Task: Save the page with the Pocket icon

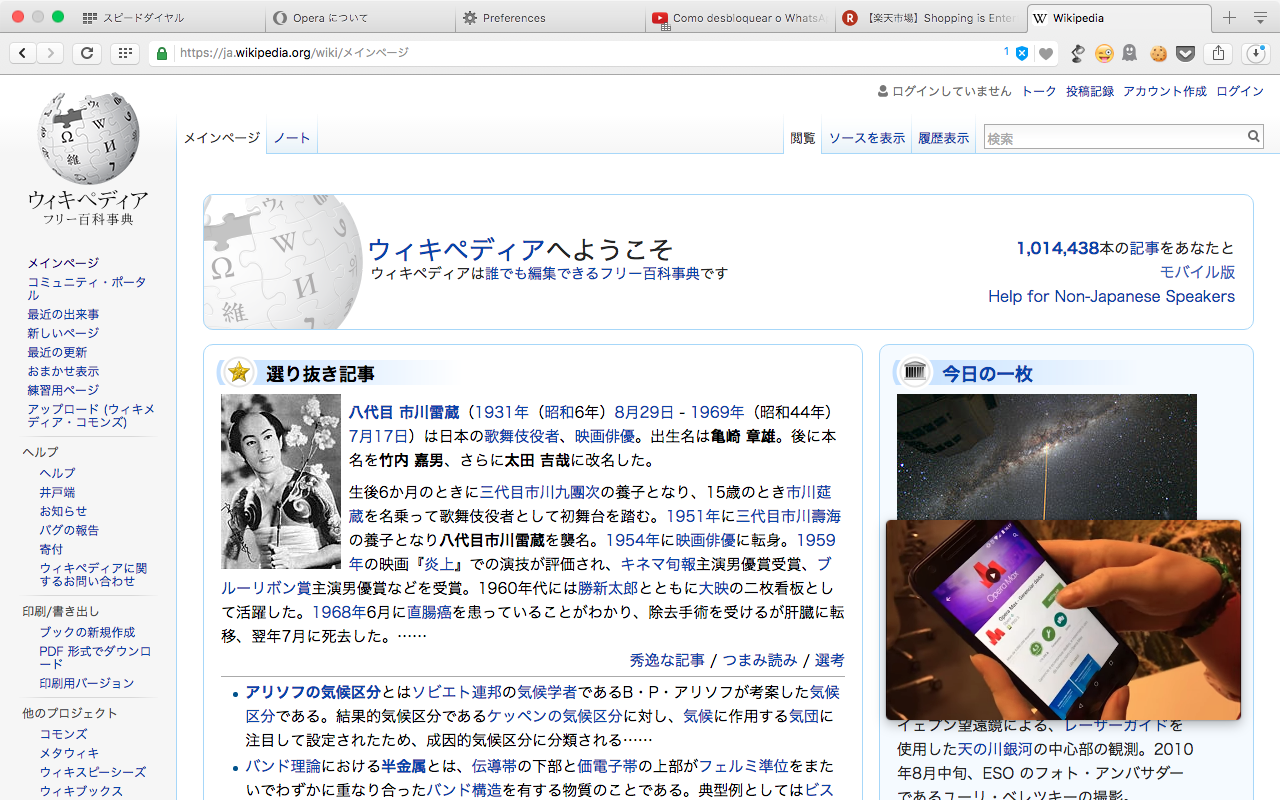Action: pyautogui.click(x=1185, y=53)
